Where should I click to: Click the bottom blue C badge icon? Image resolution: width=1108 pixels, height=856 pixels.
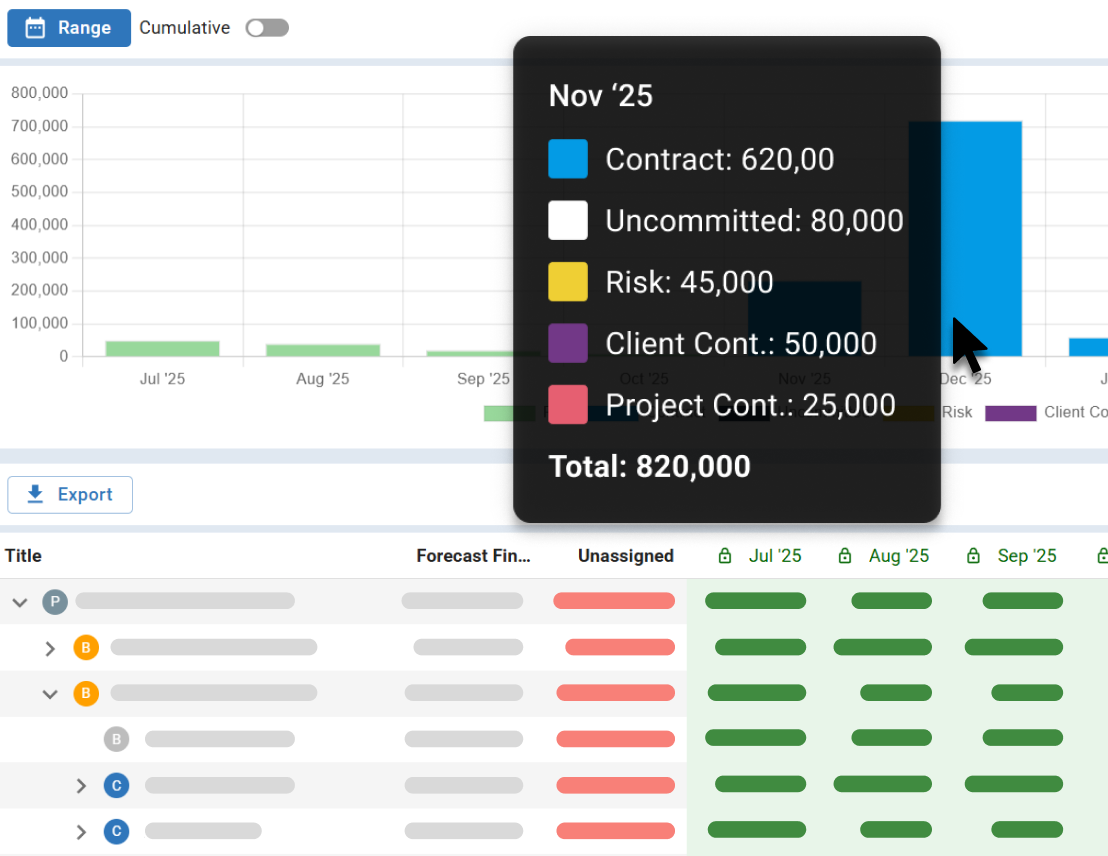tap(117, 831)
